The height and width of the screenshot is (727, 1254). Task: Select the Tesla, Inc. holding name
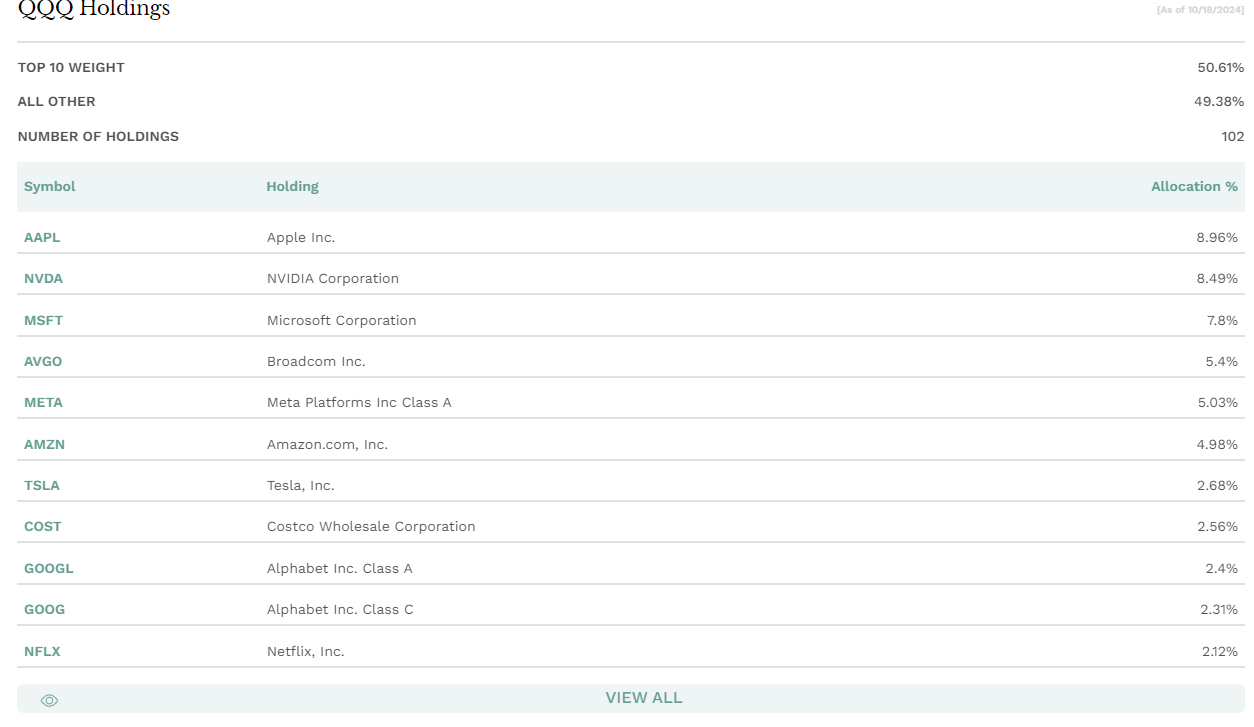tap(301, 486)
